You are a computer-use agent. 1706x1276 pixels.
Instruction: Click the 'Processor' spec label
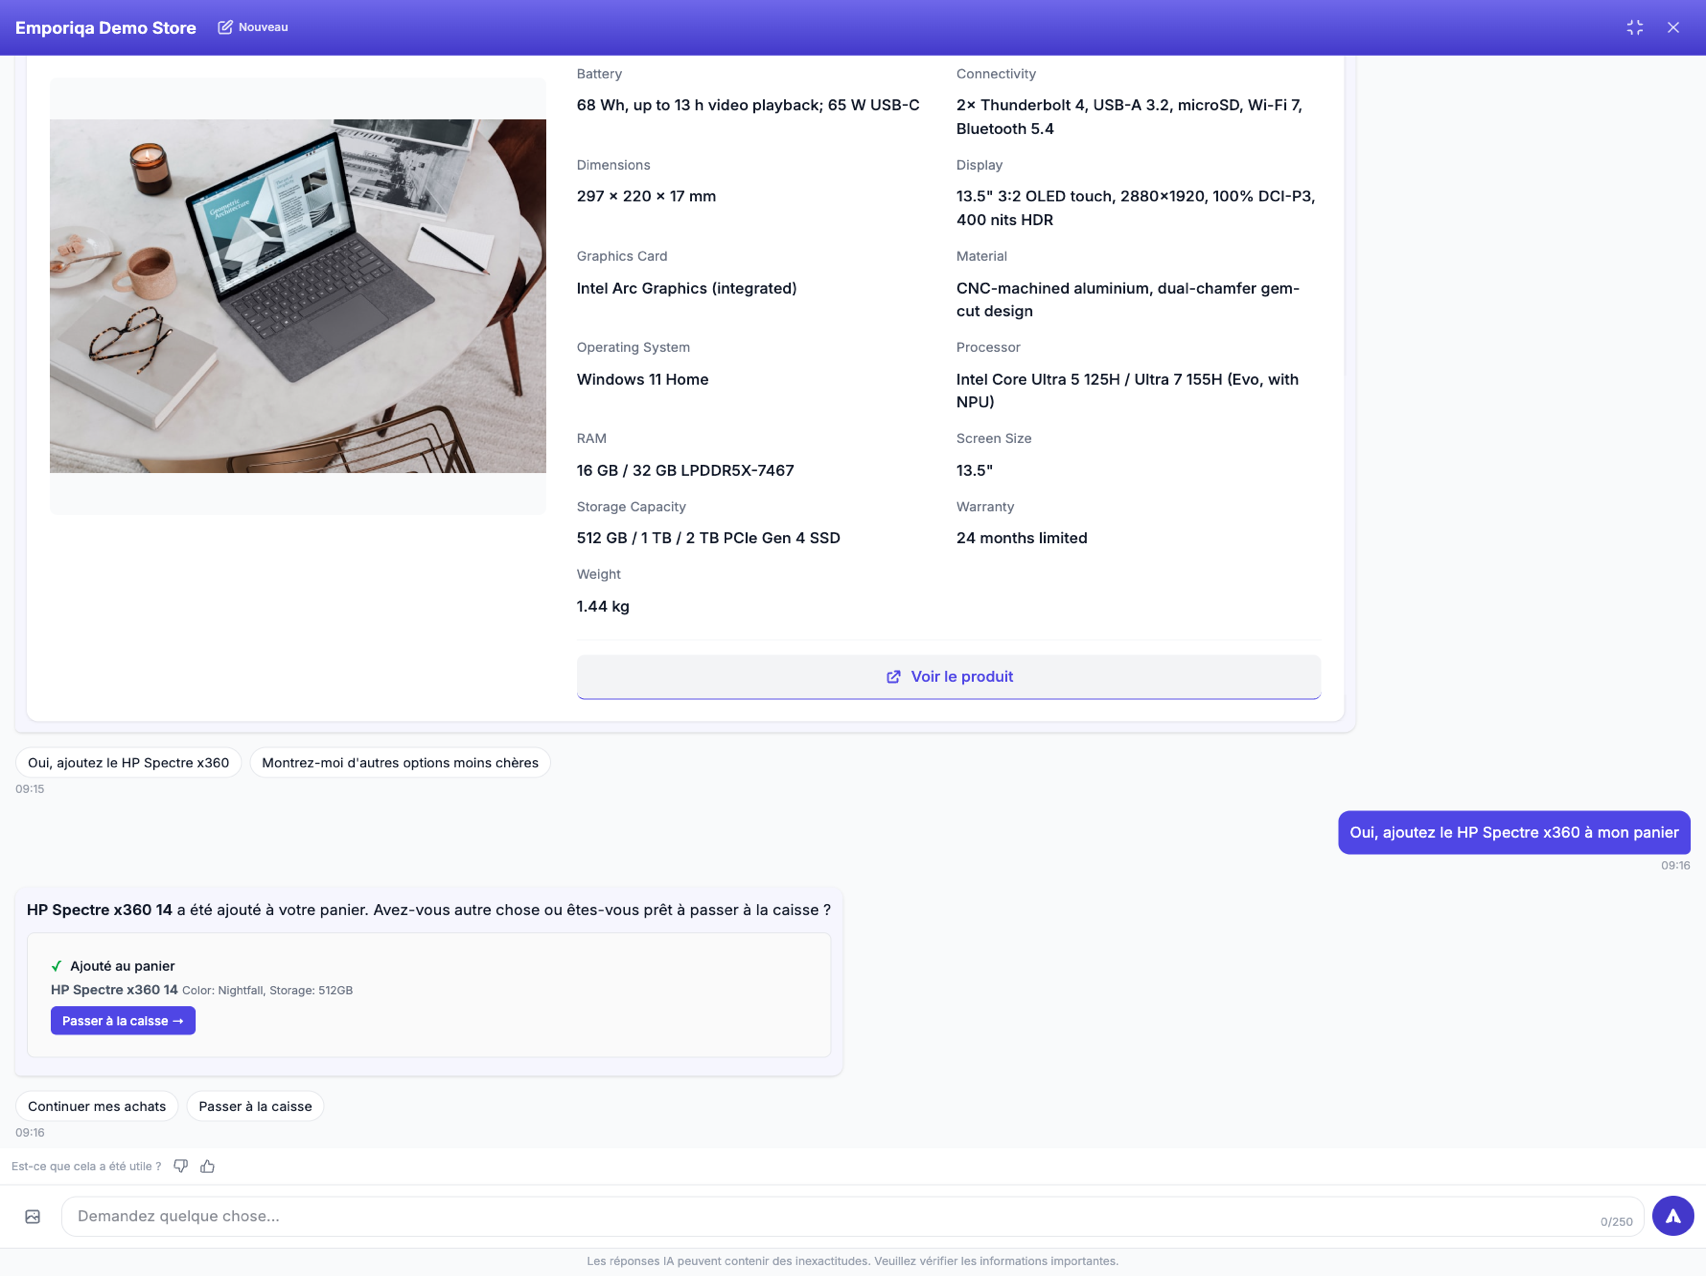[988, 347]
